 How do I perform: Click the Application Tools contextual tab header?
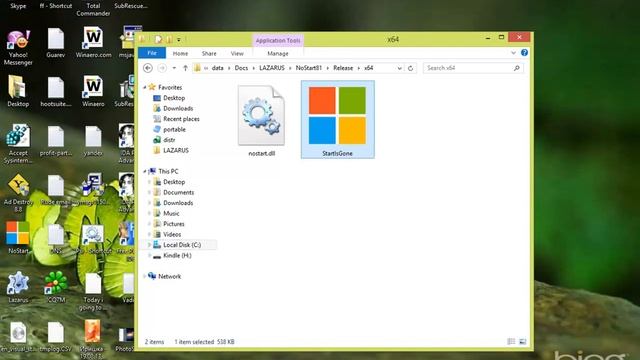click(x=278, y=40)
